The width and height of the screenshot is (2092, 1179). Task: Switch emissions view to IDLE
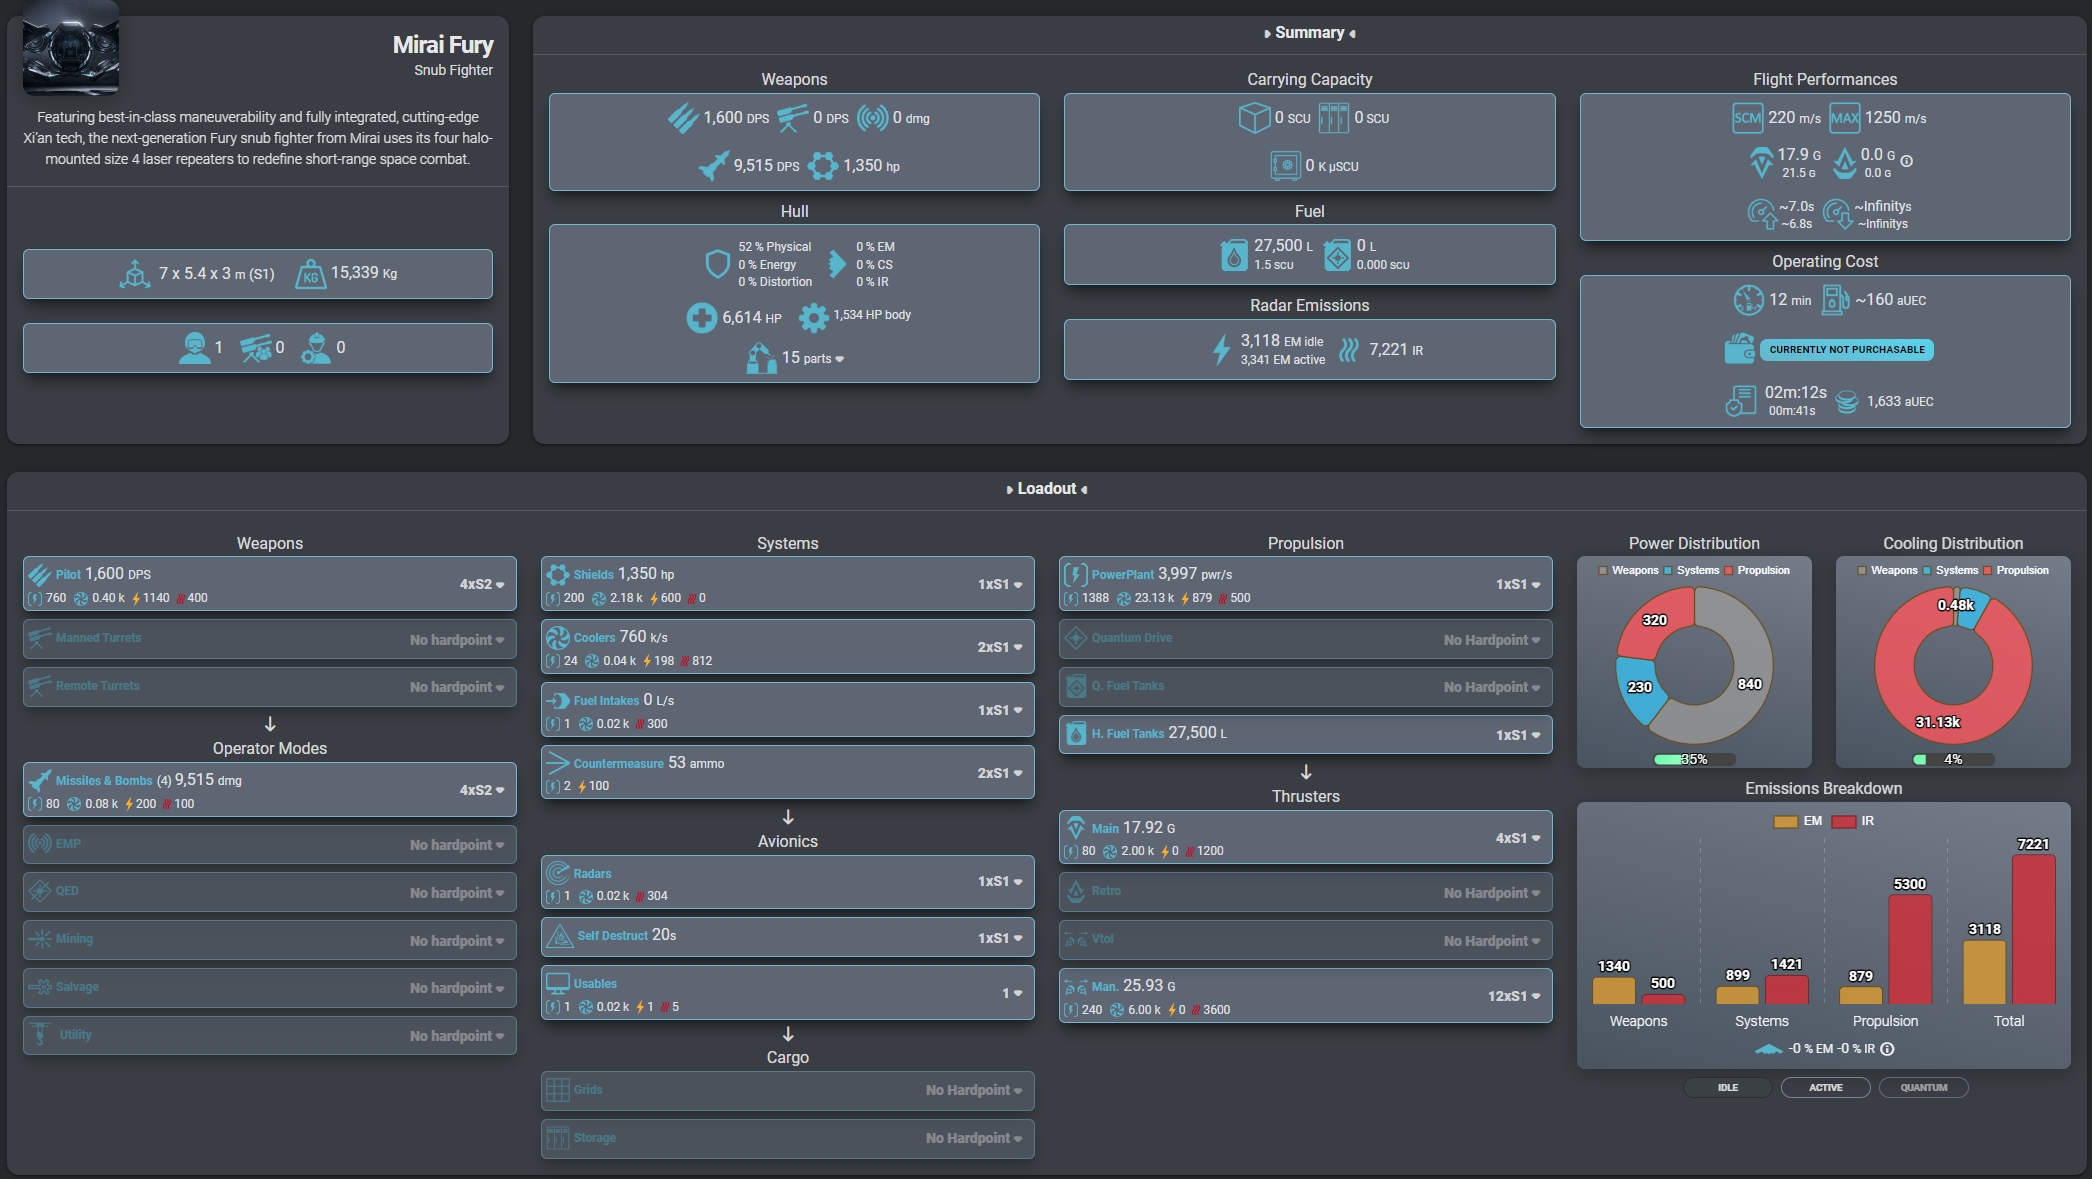tap(1727, 1087)
